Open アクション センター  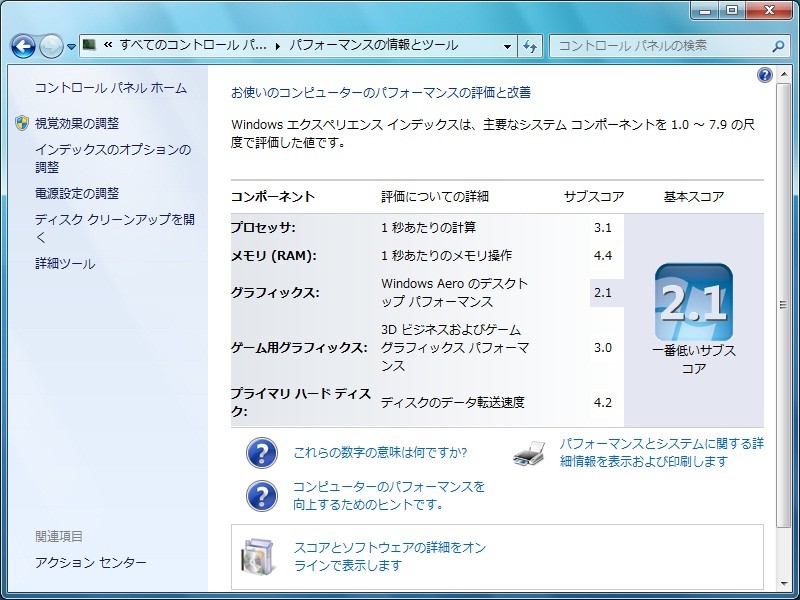pyautogui.click(x=91, y=562)
